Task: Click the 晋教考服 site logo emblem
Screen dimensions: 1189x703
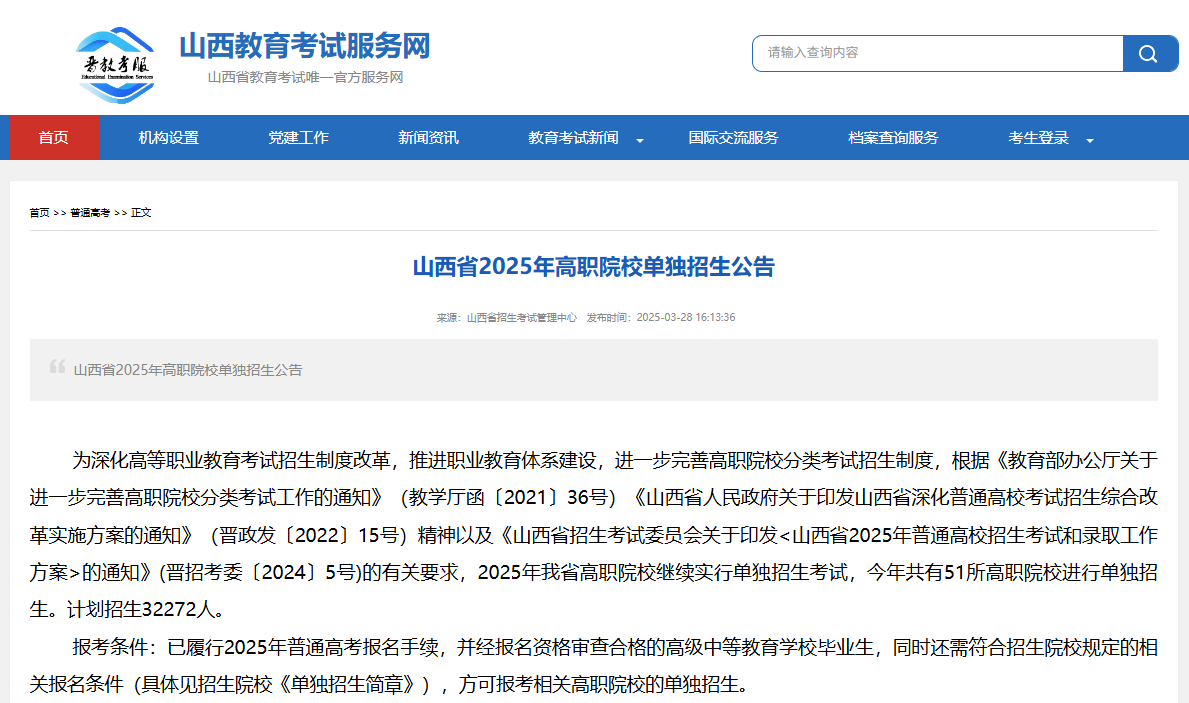Action: coord(115,66)
